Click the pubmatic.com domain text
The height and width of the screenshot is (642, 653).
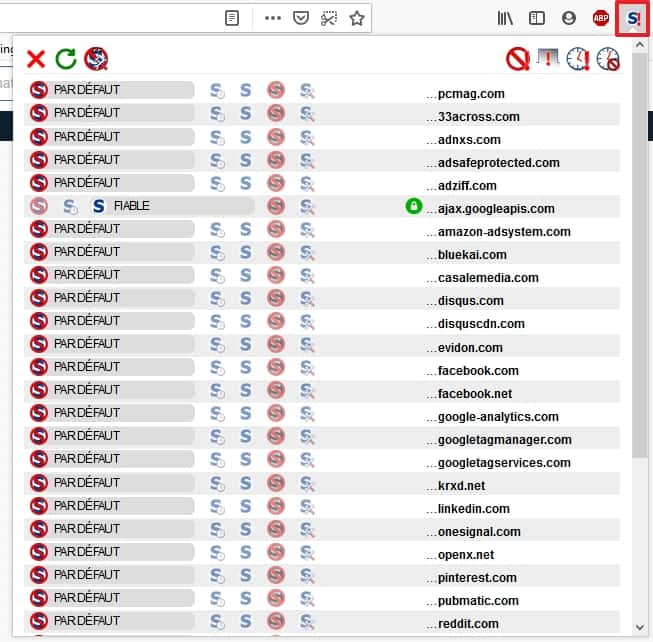pos(478,601)
